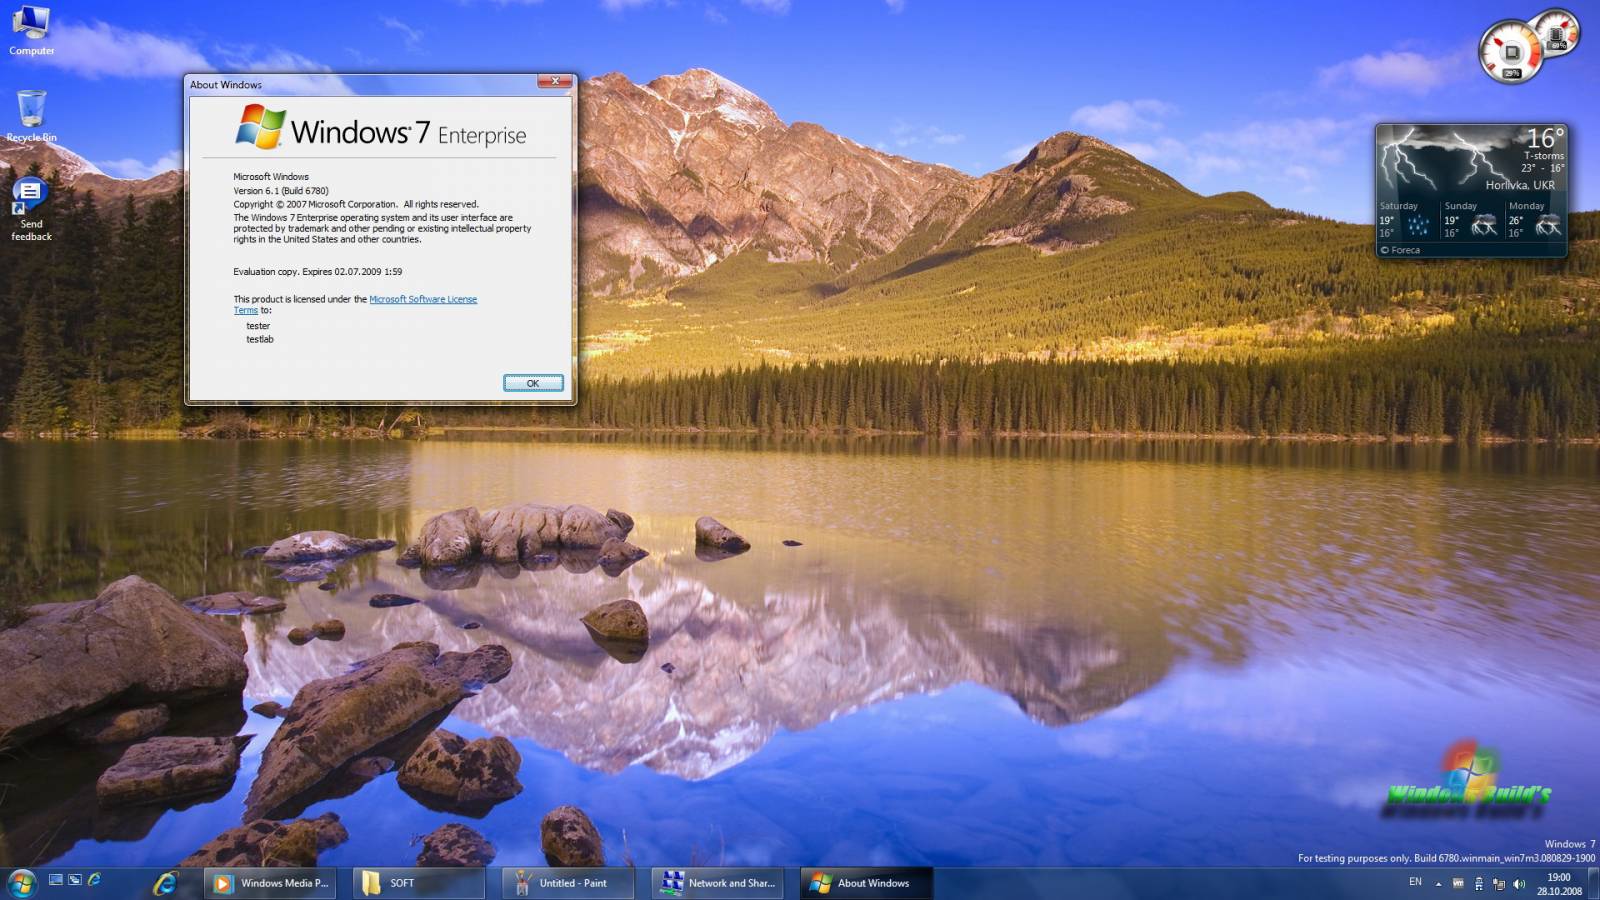Click the 16° current temperature in weather gadget
1600x900 pixels.
(x=1545, y=138)
